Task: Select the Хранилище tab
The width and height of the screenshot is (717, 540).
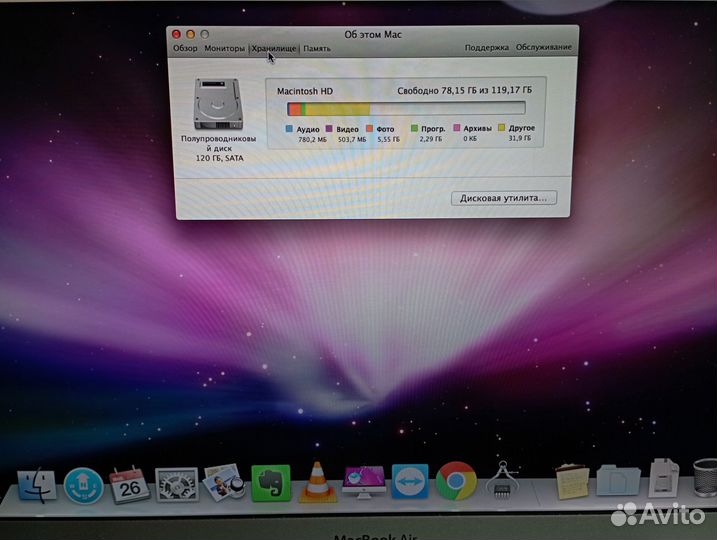Action: pyautogui.click(x=274, y=48)
